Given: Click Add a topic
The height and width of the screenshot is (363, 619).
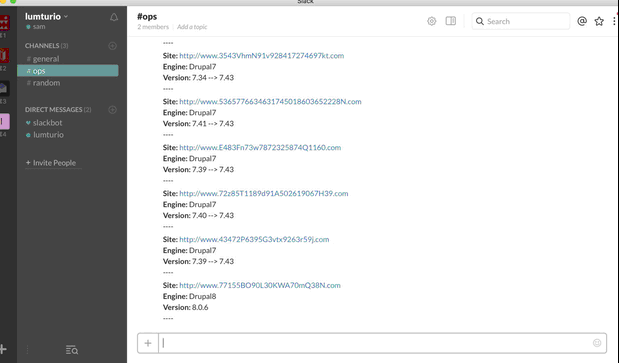Looking at the screenshot, I should click(x=192, y=27).
